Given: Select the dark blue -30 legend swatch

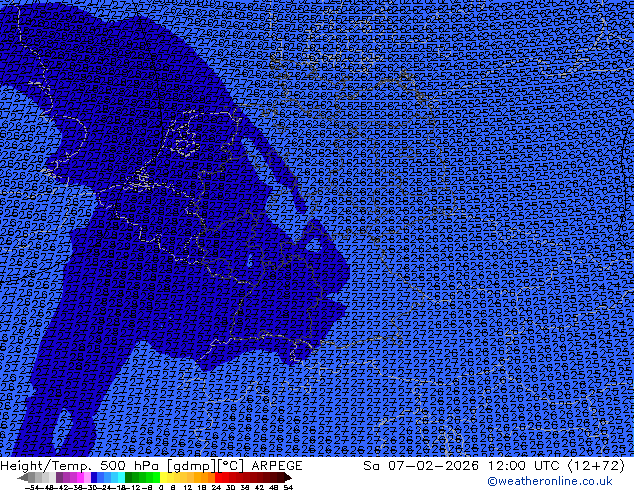Looking at the screenshot, I should coord(94,477).
